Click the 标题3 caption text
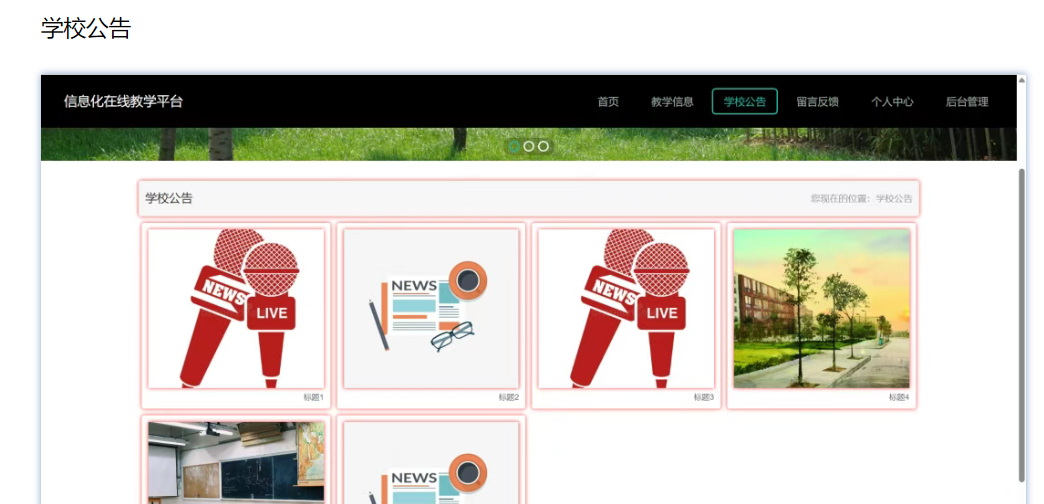 [704, 397]
